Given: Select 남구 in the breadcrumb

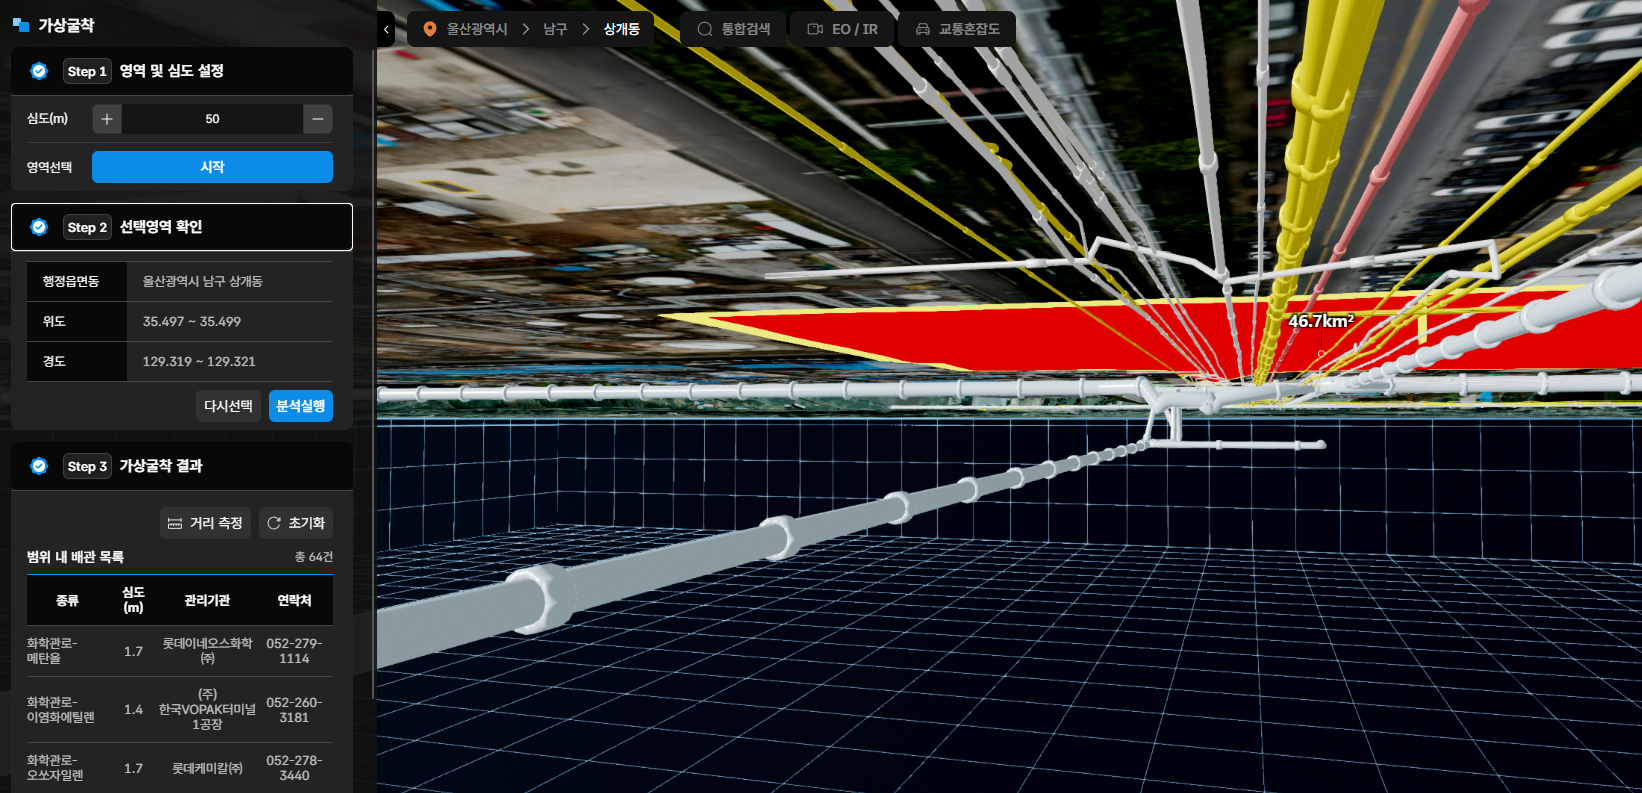Looking at the screenshot, I should click(x=555, y=29).
